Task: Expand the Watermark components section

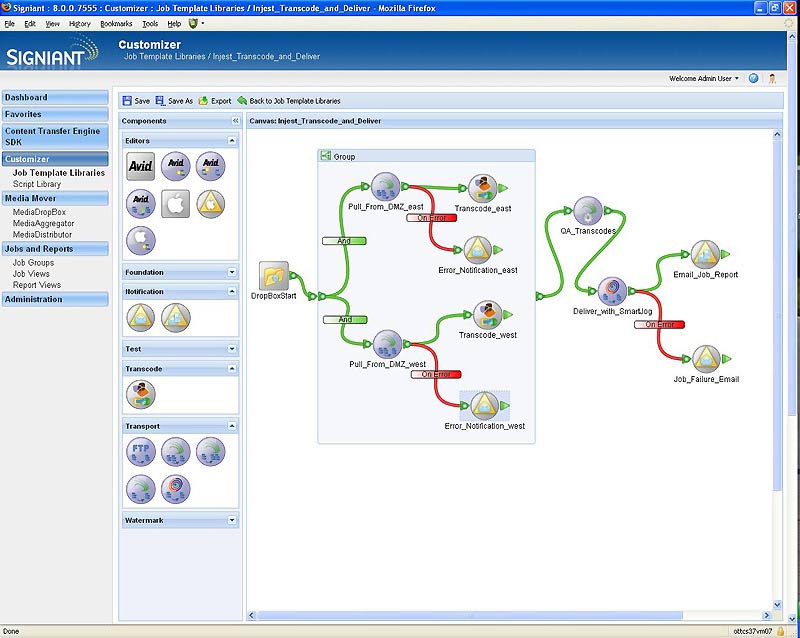Action: point(232,520)
